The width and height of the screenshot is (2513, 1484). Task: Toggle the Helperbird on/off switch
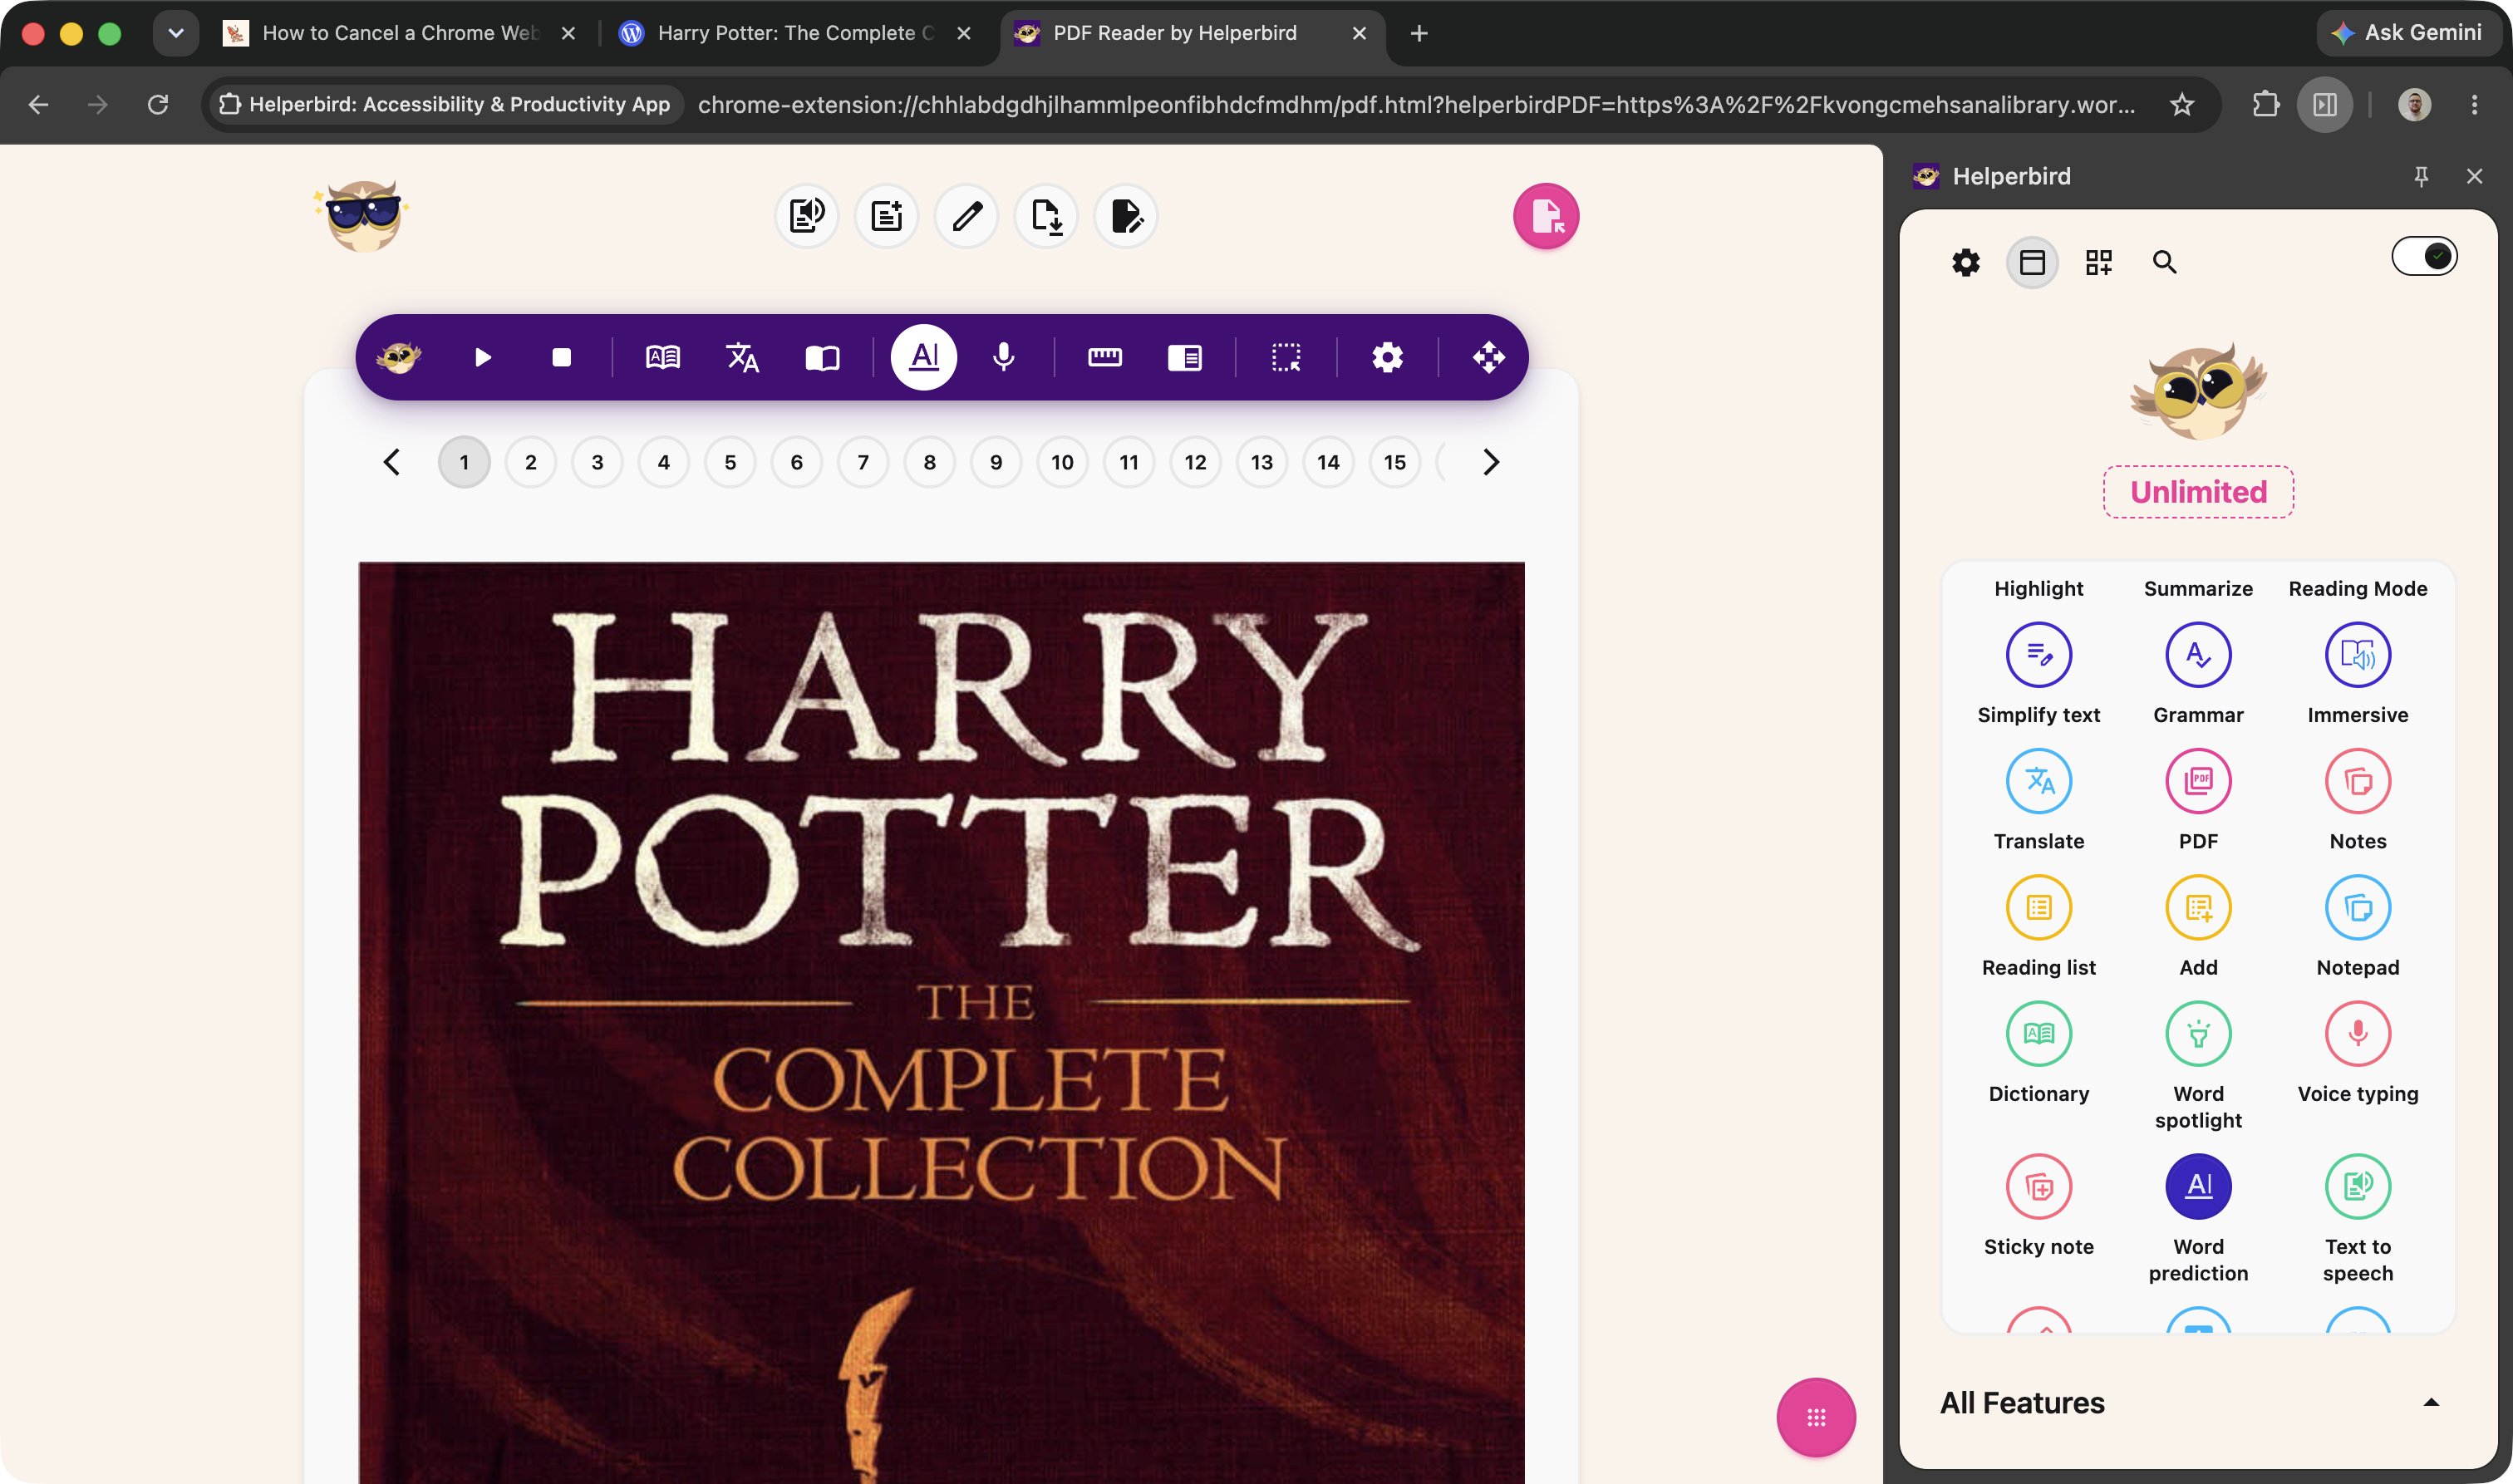click(x=2424, y=256)
